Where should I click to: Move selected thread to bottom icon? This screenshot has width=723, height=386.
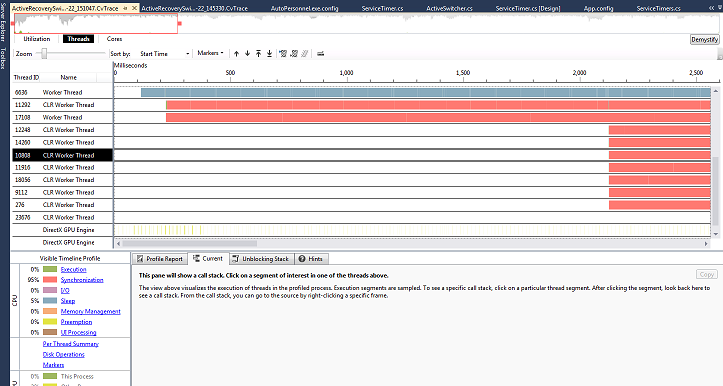coord(269,53)
